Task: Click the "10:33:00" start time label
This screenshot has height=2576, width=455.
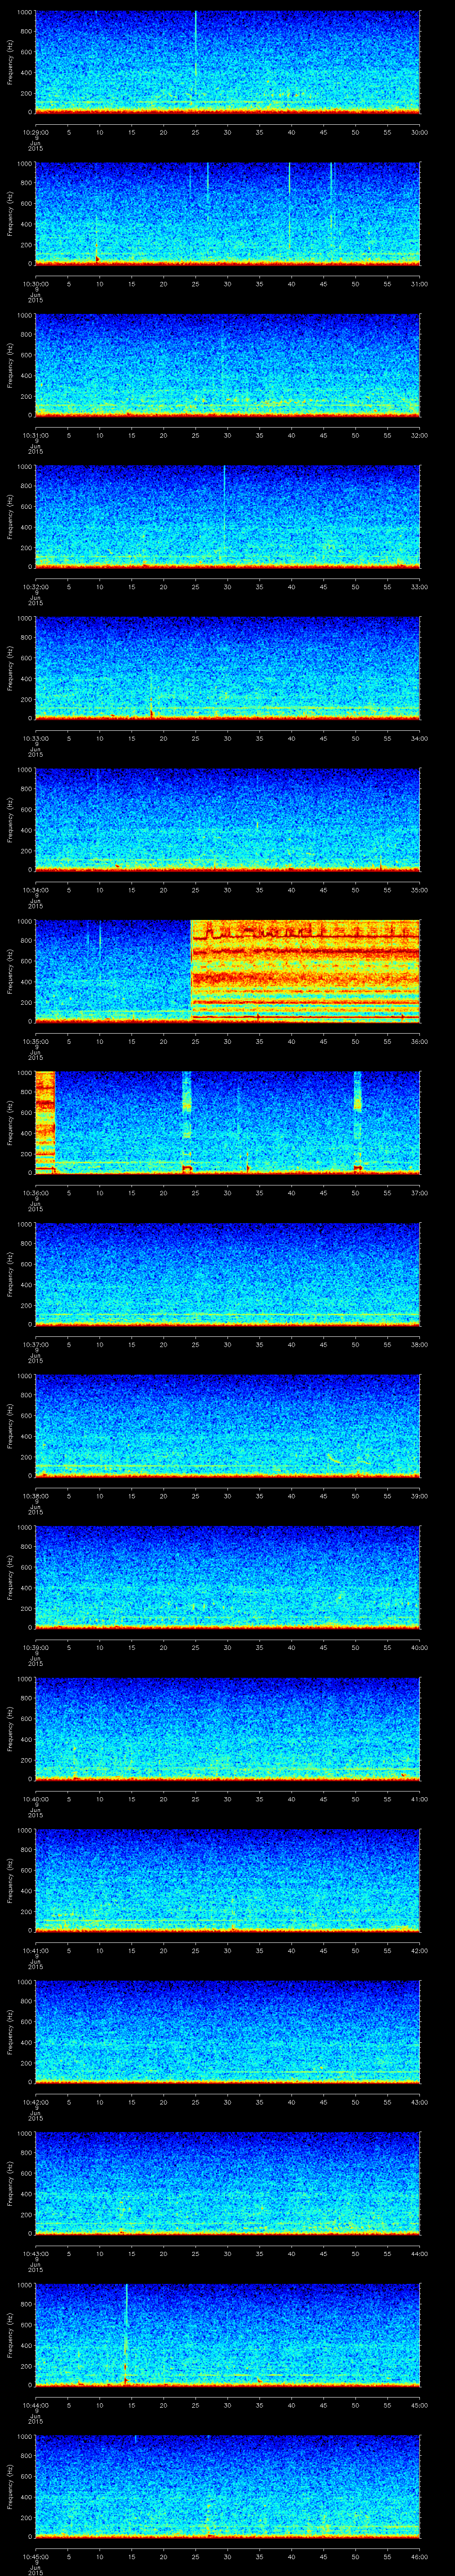Action: tap(35, 737)
